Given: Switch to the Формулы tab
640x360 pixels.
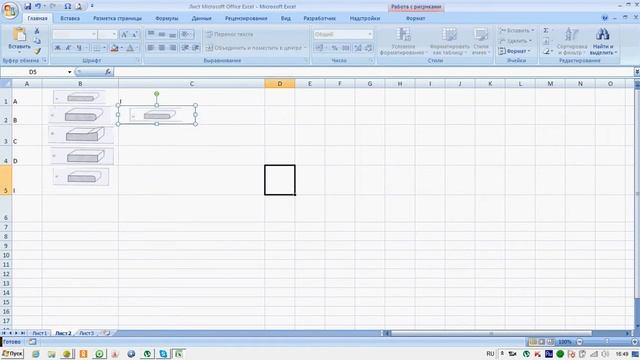Looking at the screenshot, I should (x=167, y=18).
